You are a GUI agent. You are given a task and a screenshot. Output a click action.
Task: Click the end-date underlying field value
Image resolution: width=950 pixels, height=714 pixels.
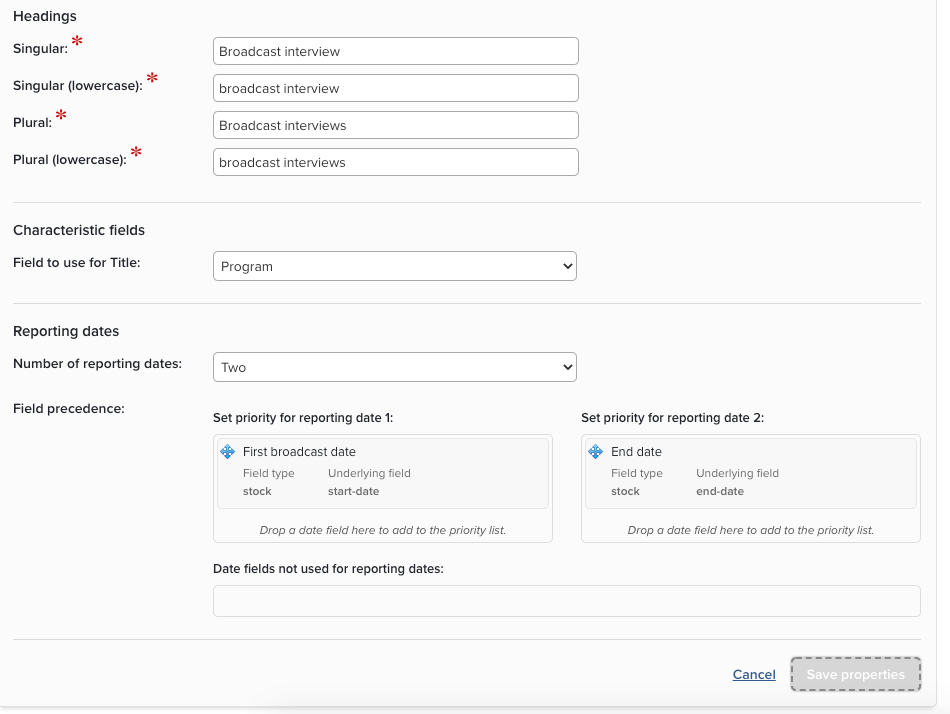coord(720,491)
